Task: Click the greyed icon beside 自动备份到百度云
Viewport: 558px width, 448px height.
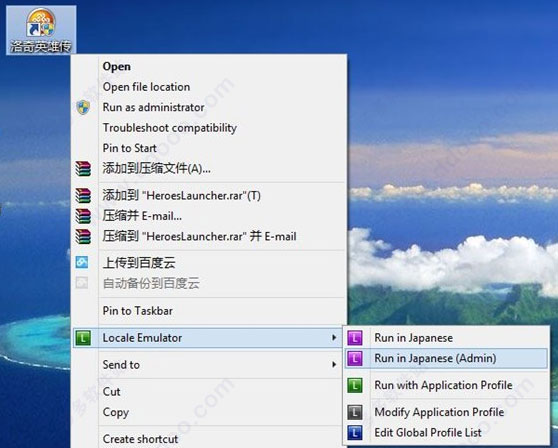Action: 82,283
